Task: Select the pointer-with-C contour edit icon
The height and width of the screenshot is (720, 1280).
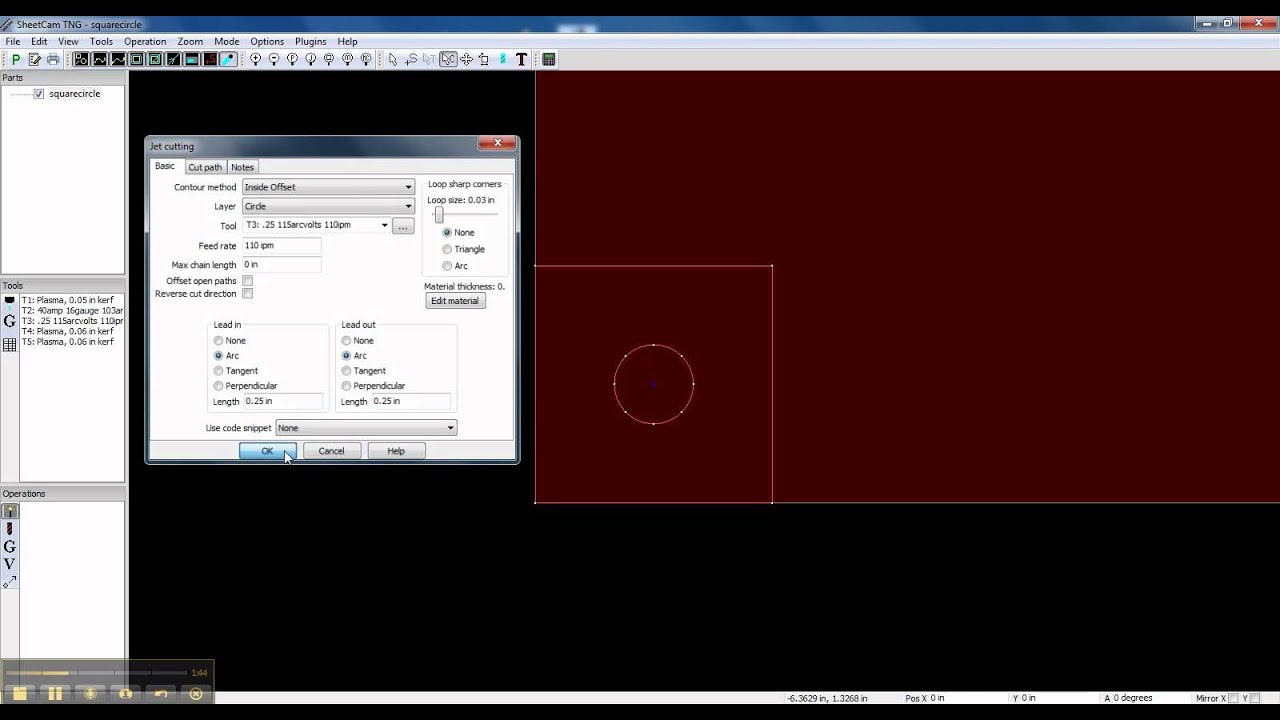Action: (448, 59)
